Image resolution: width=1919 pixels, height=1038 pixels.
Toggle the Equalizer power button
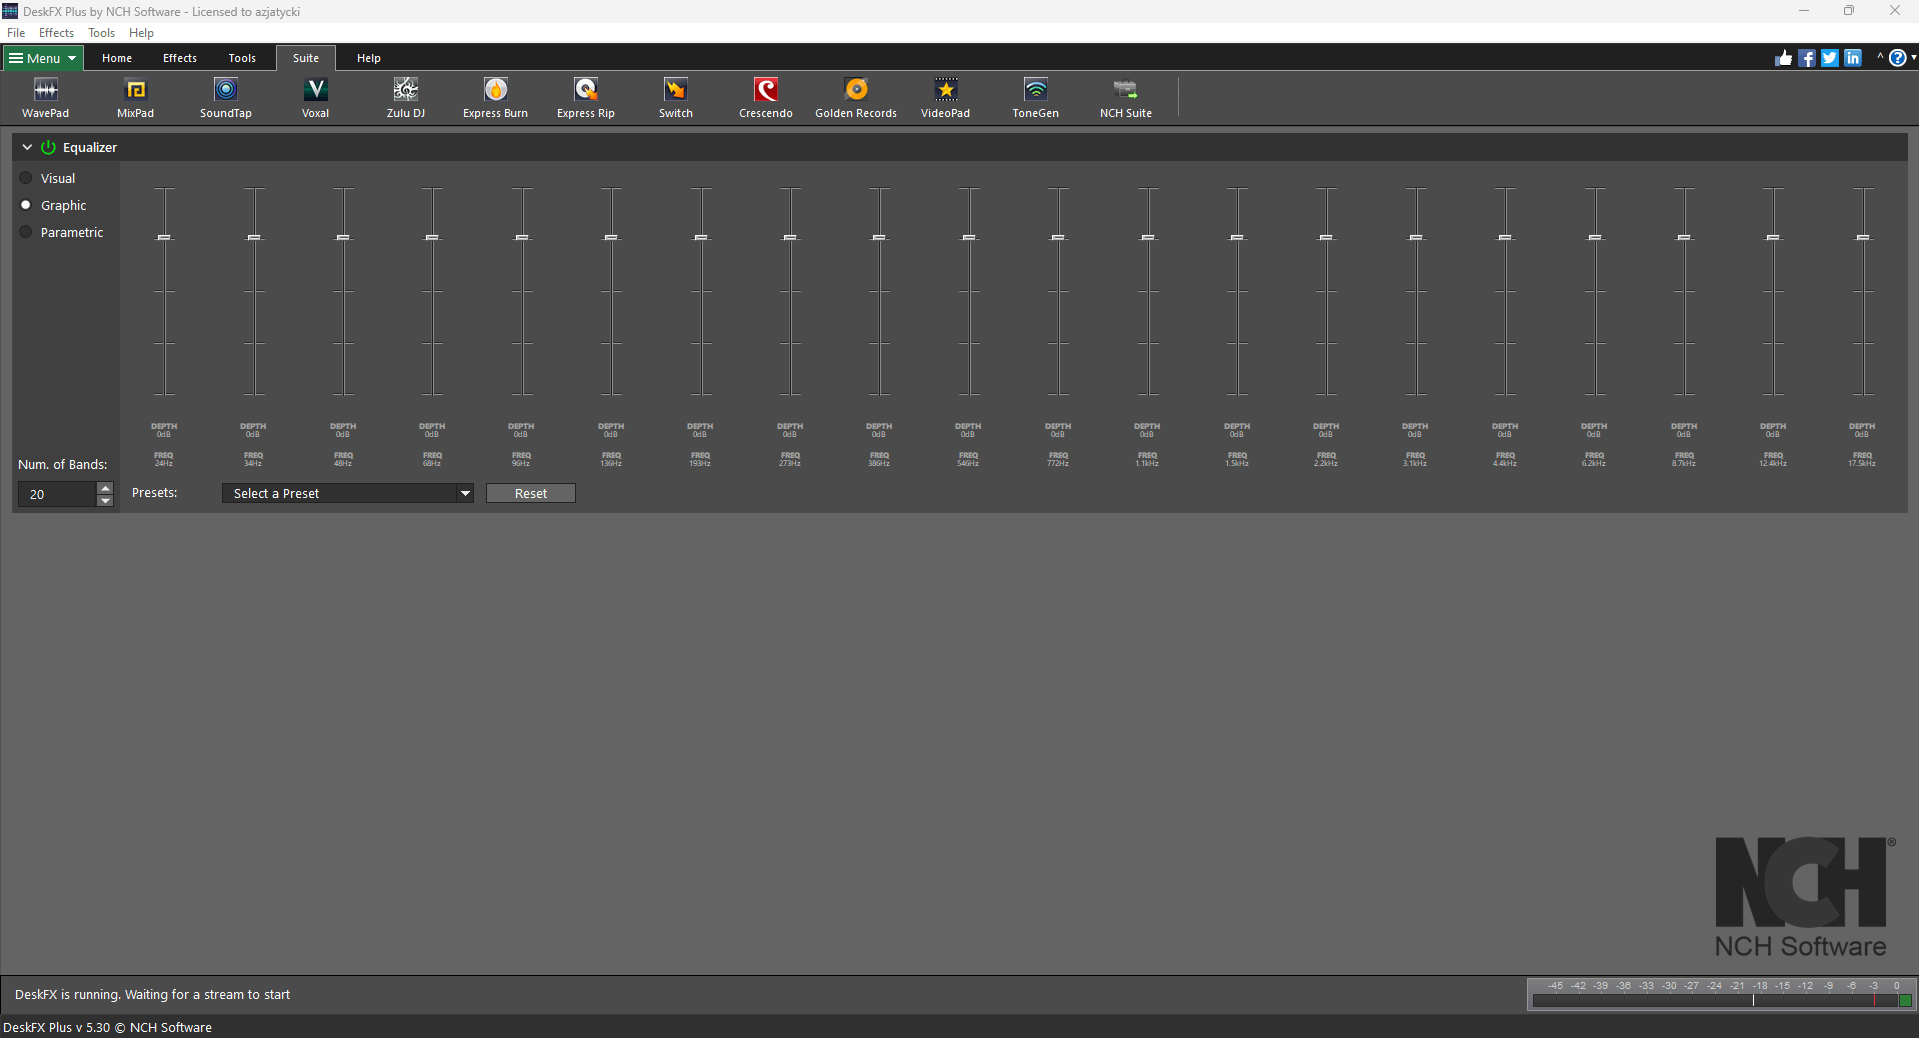coord(48,147)
